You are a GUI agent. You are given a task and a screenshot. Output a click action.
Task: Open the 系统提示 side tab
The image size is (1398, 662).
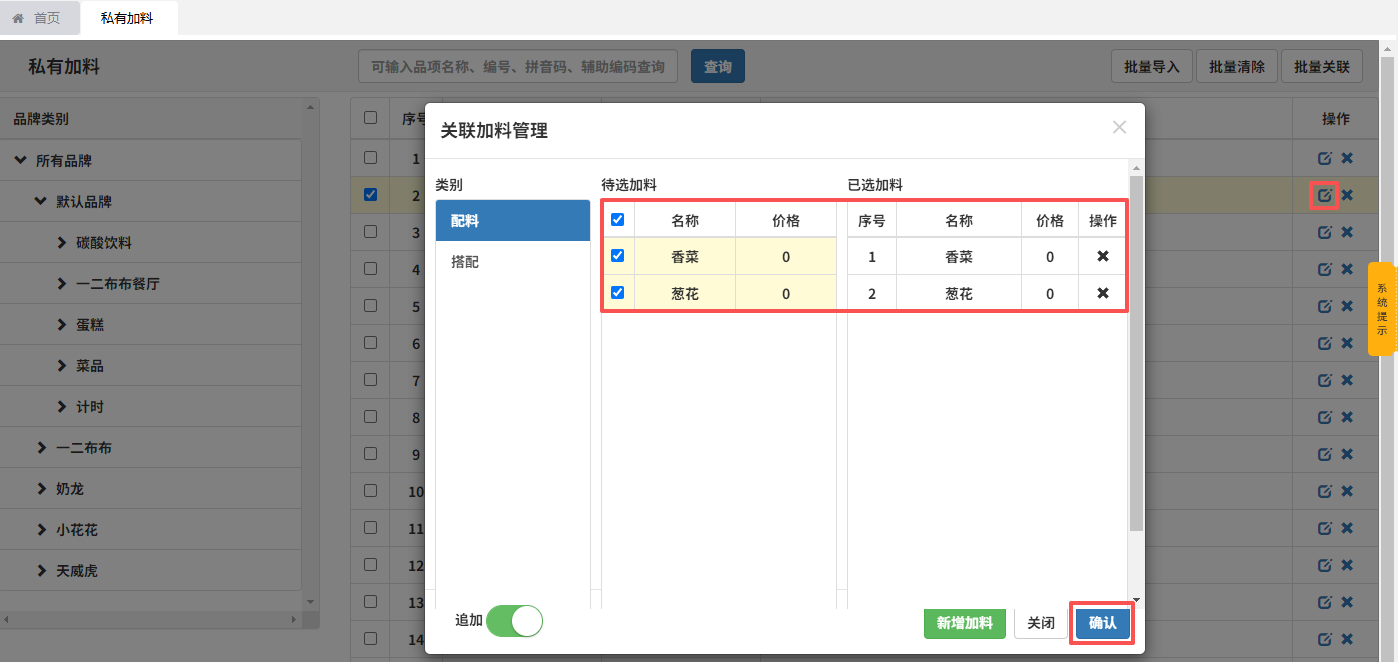coord(1381,309)
